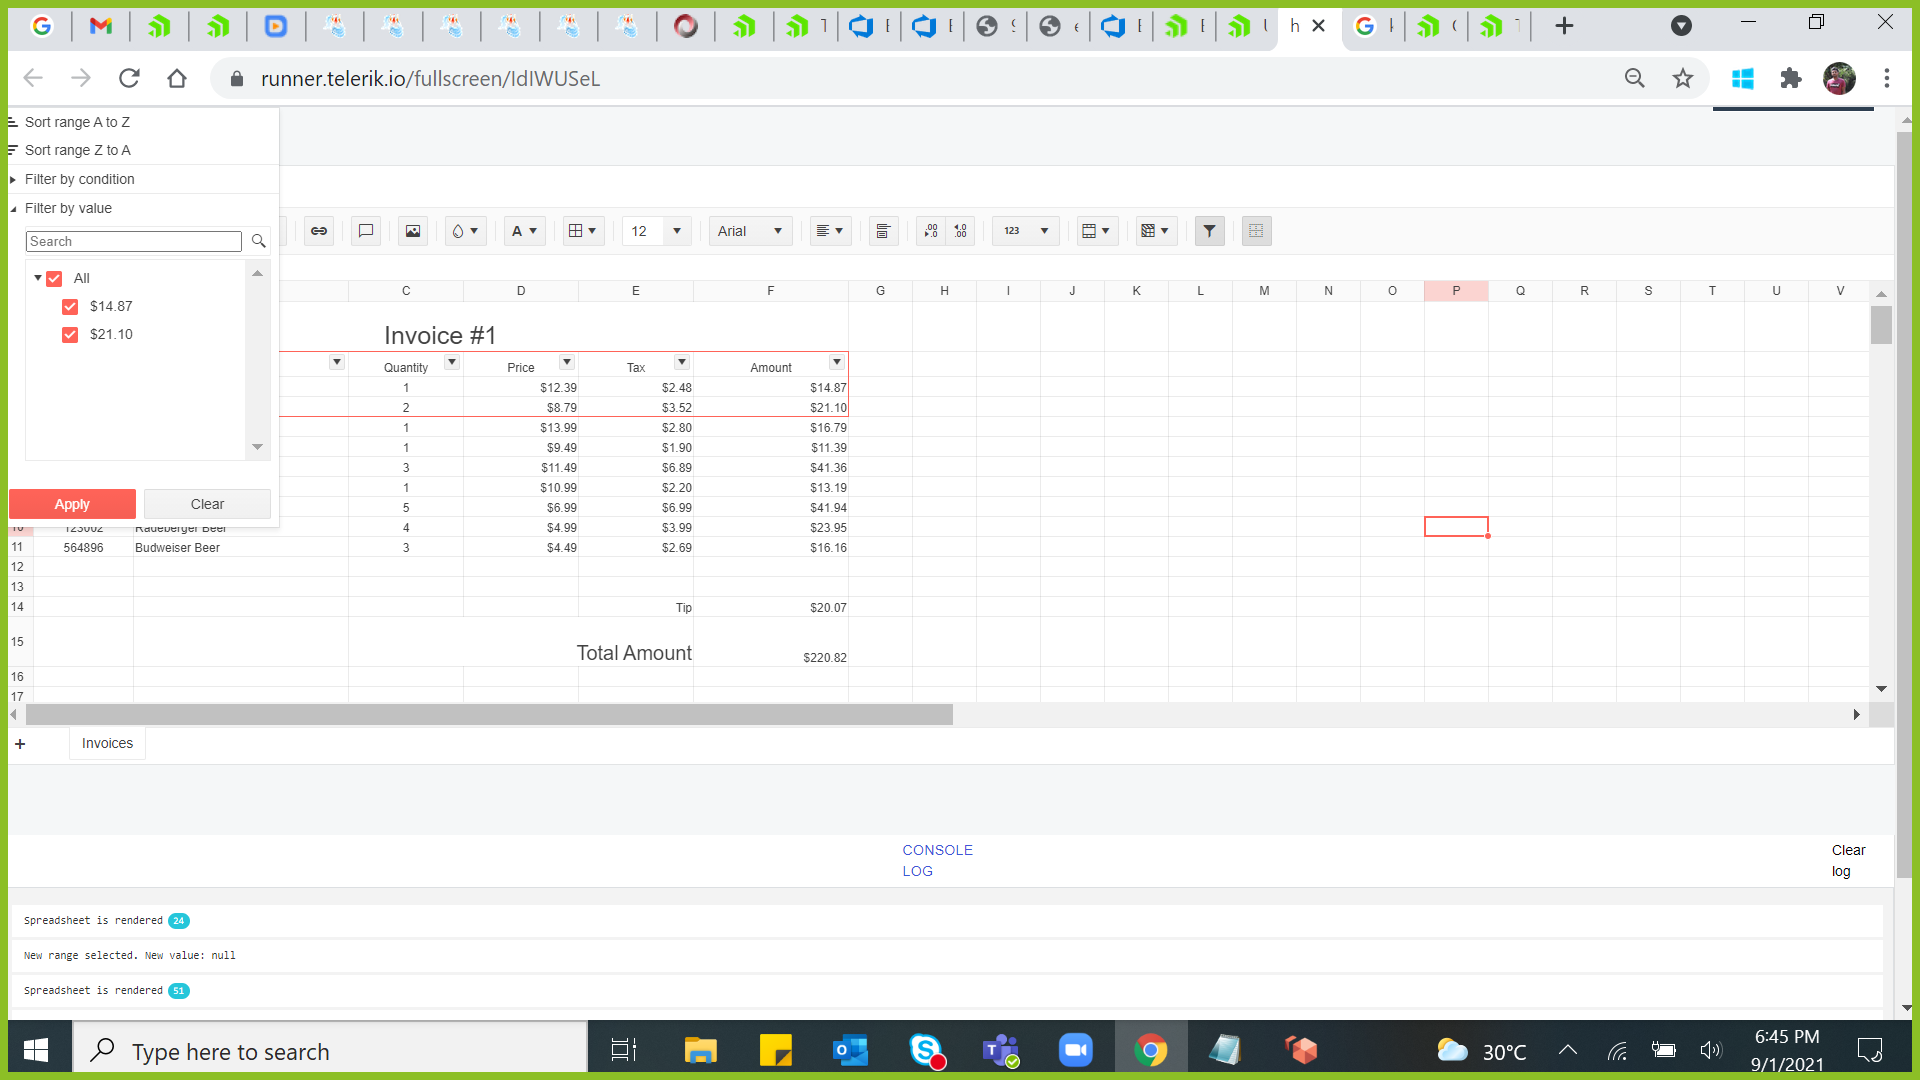Click the text wrap icon
Screen dimensions: 1920x1080
coord(883,231)
